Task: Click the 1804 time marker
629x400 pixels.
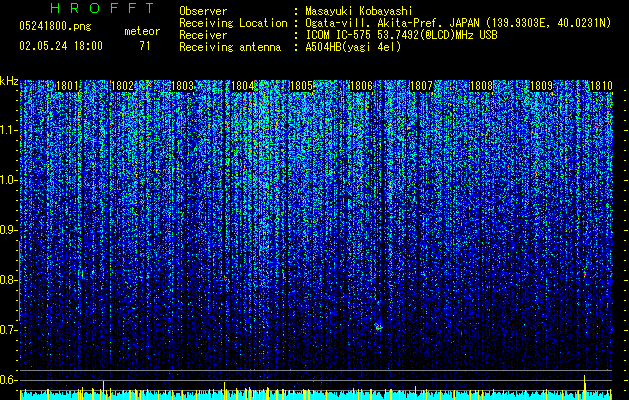Action: (x=243, y=86)
